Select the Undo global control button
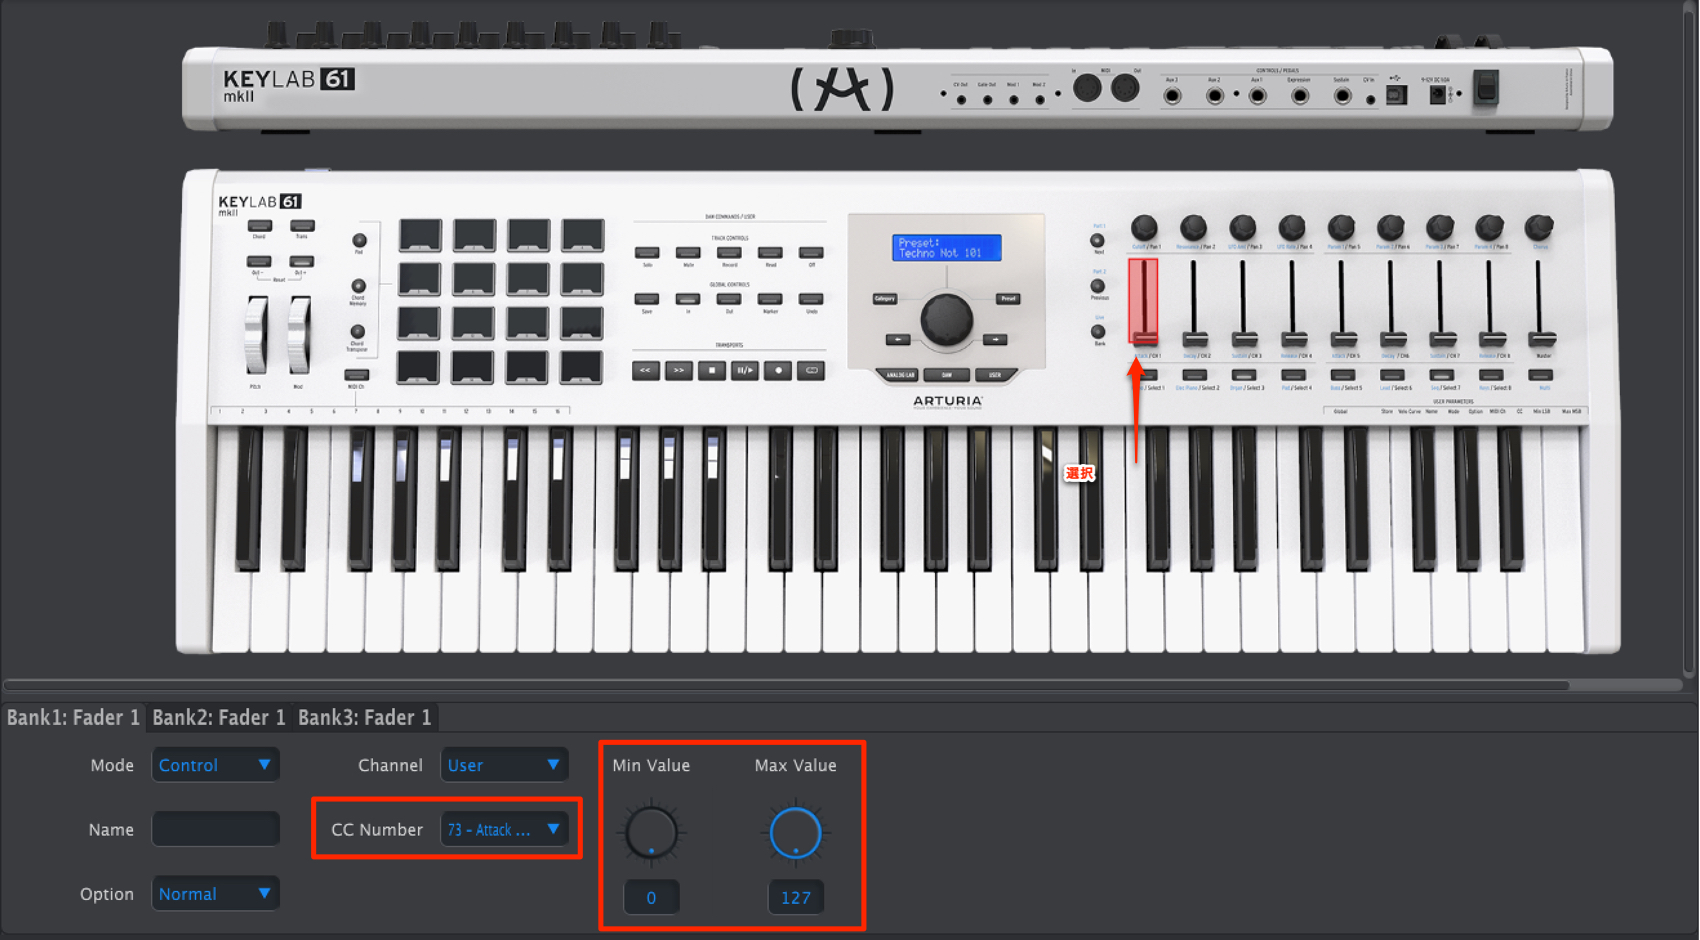The image size is (1700, 940). (811, 299)
